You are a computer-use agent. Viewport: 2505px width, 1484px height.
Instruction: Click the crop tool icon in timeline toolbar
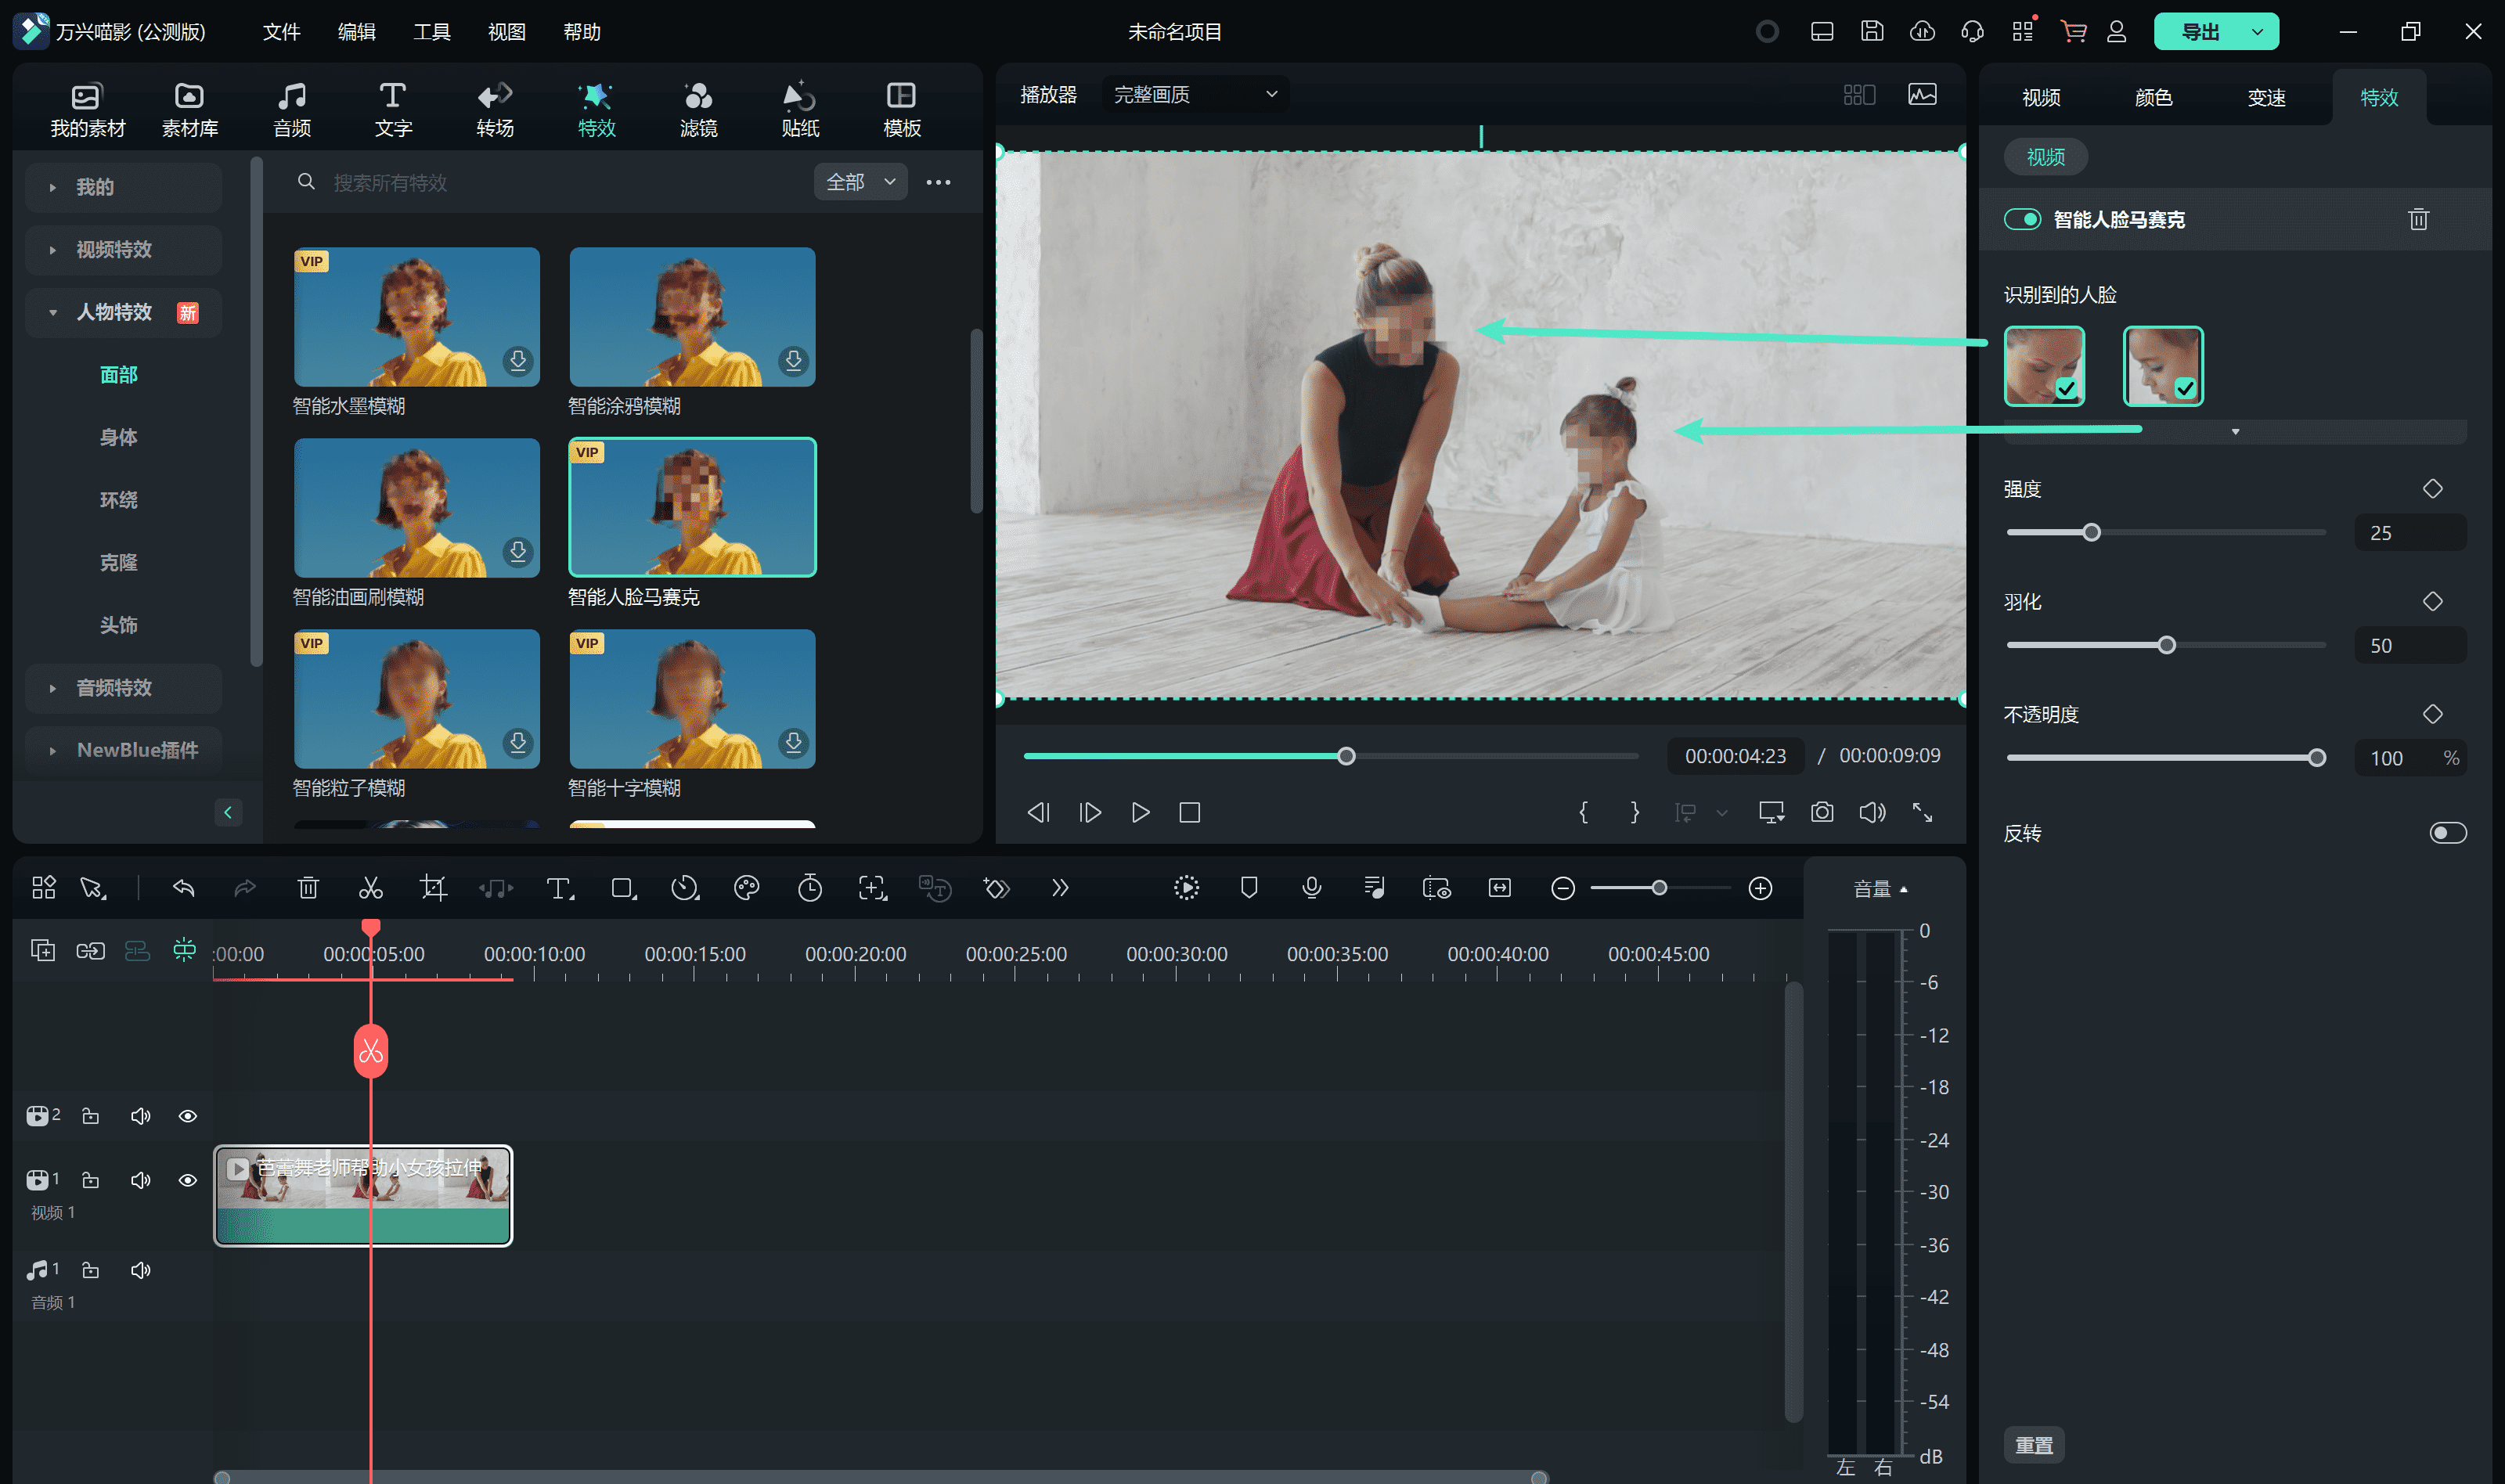(x=433, y=888)
